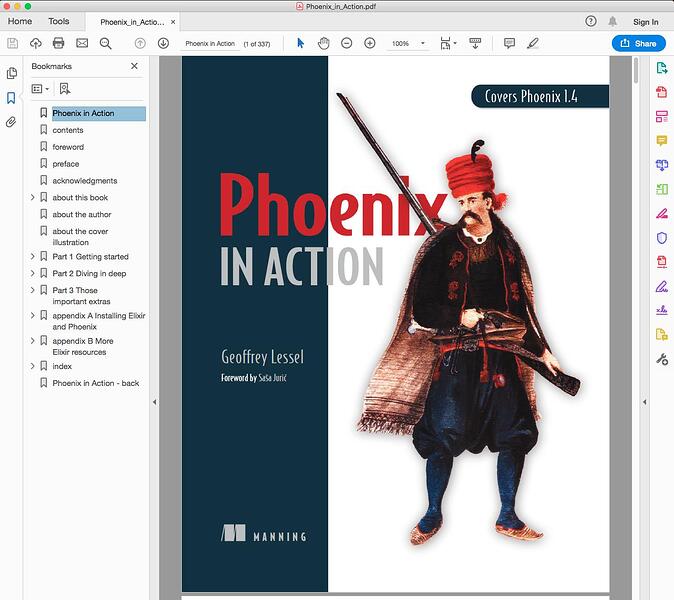674x600 pixels.
Task: Collapse the left navigation pane arrow
Action: coord(155,402)
